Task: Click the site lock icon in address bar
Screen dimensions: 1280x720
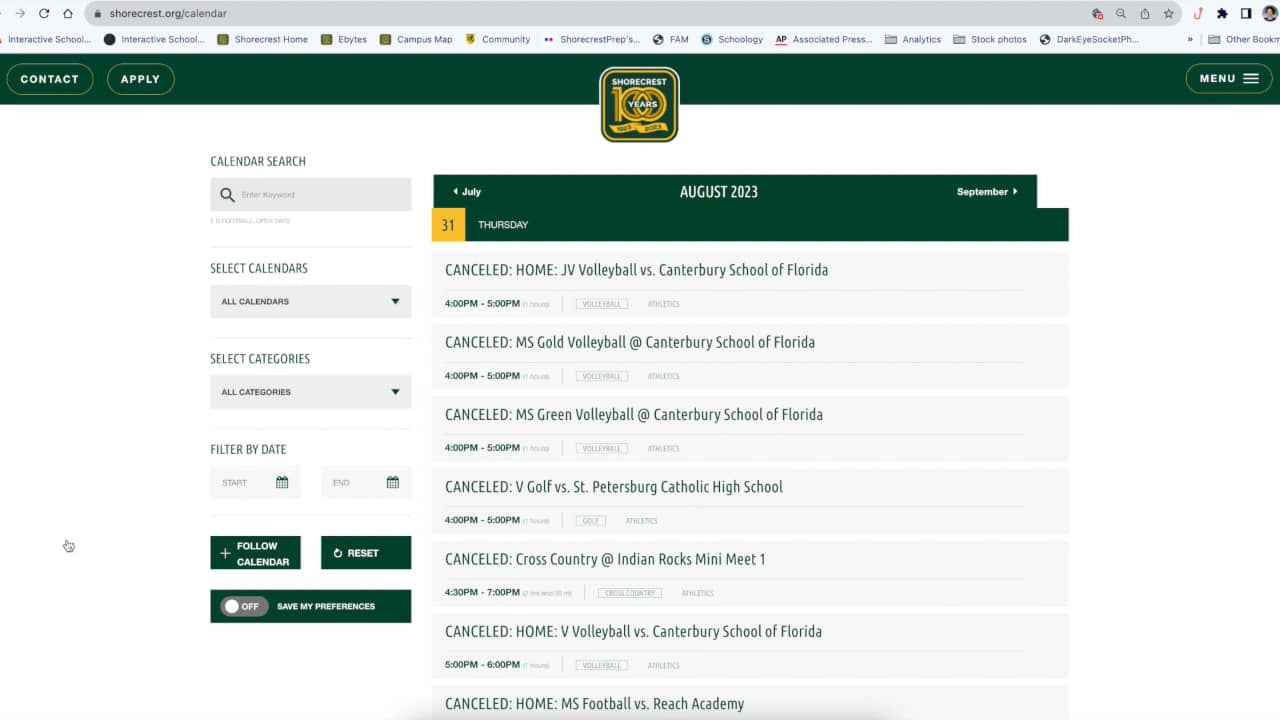Action: pos(97,14)
